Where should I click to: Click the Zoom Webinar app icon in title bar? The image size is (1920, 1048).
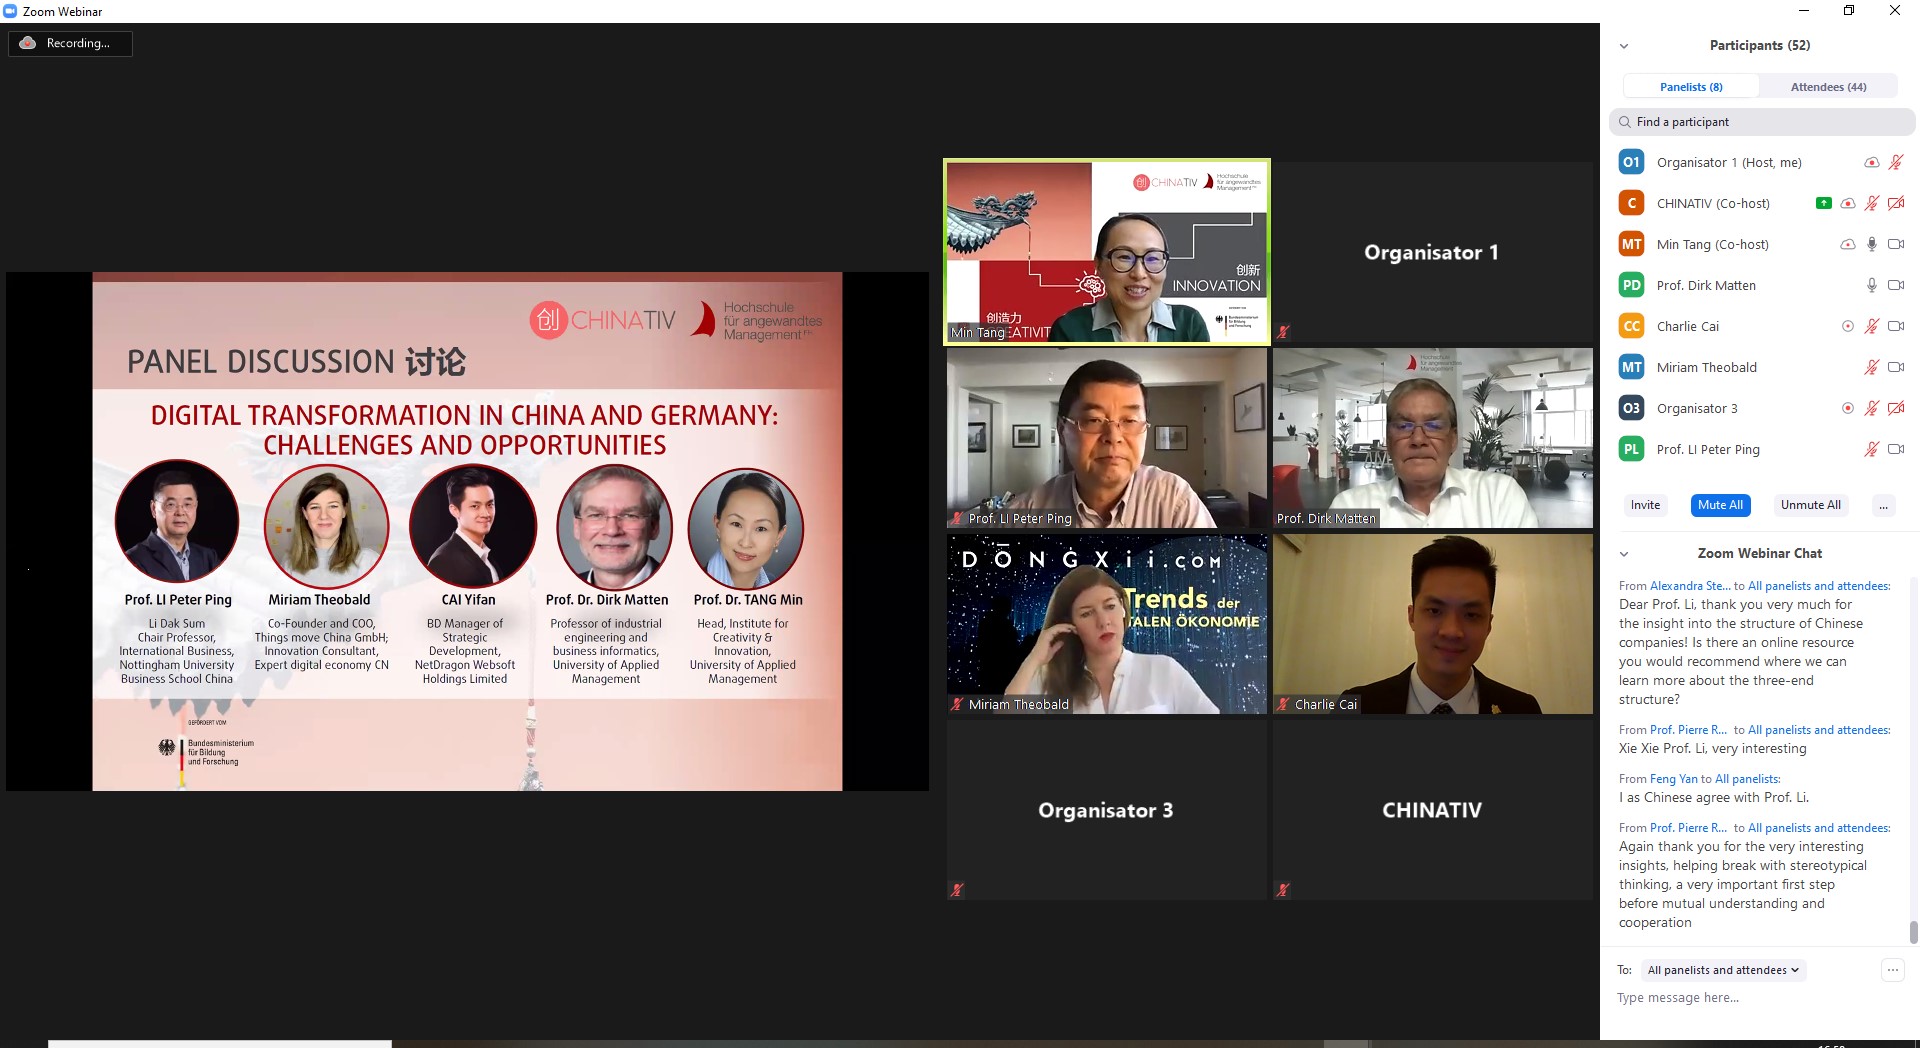click(10, 11)
